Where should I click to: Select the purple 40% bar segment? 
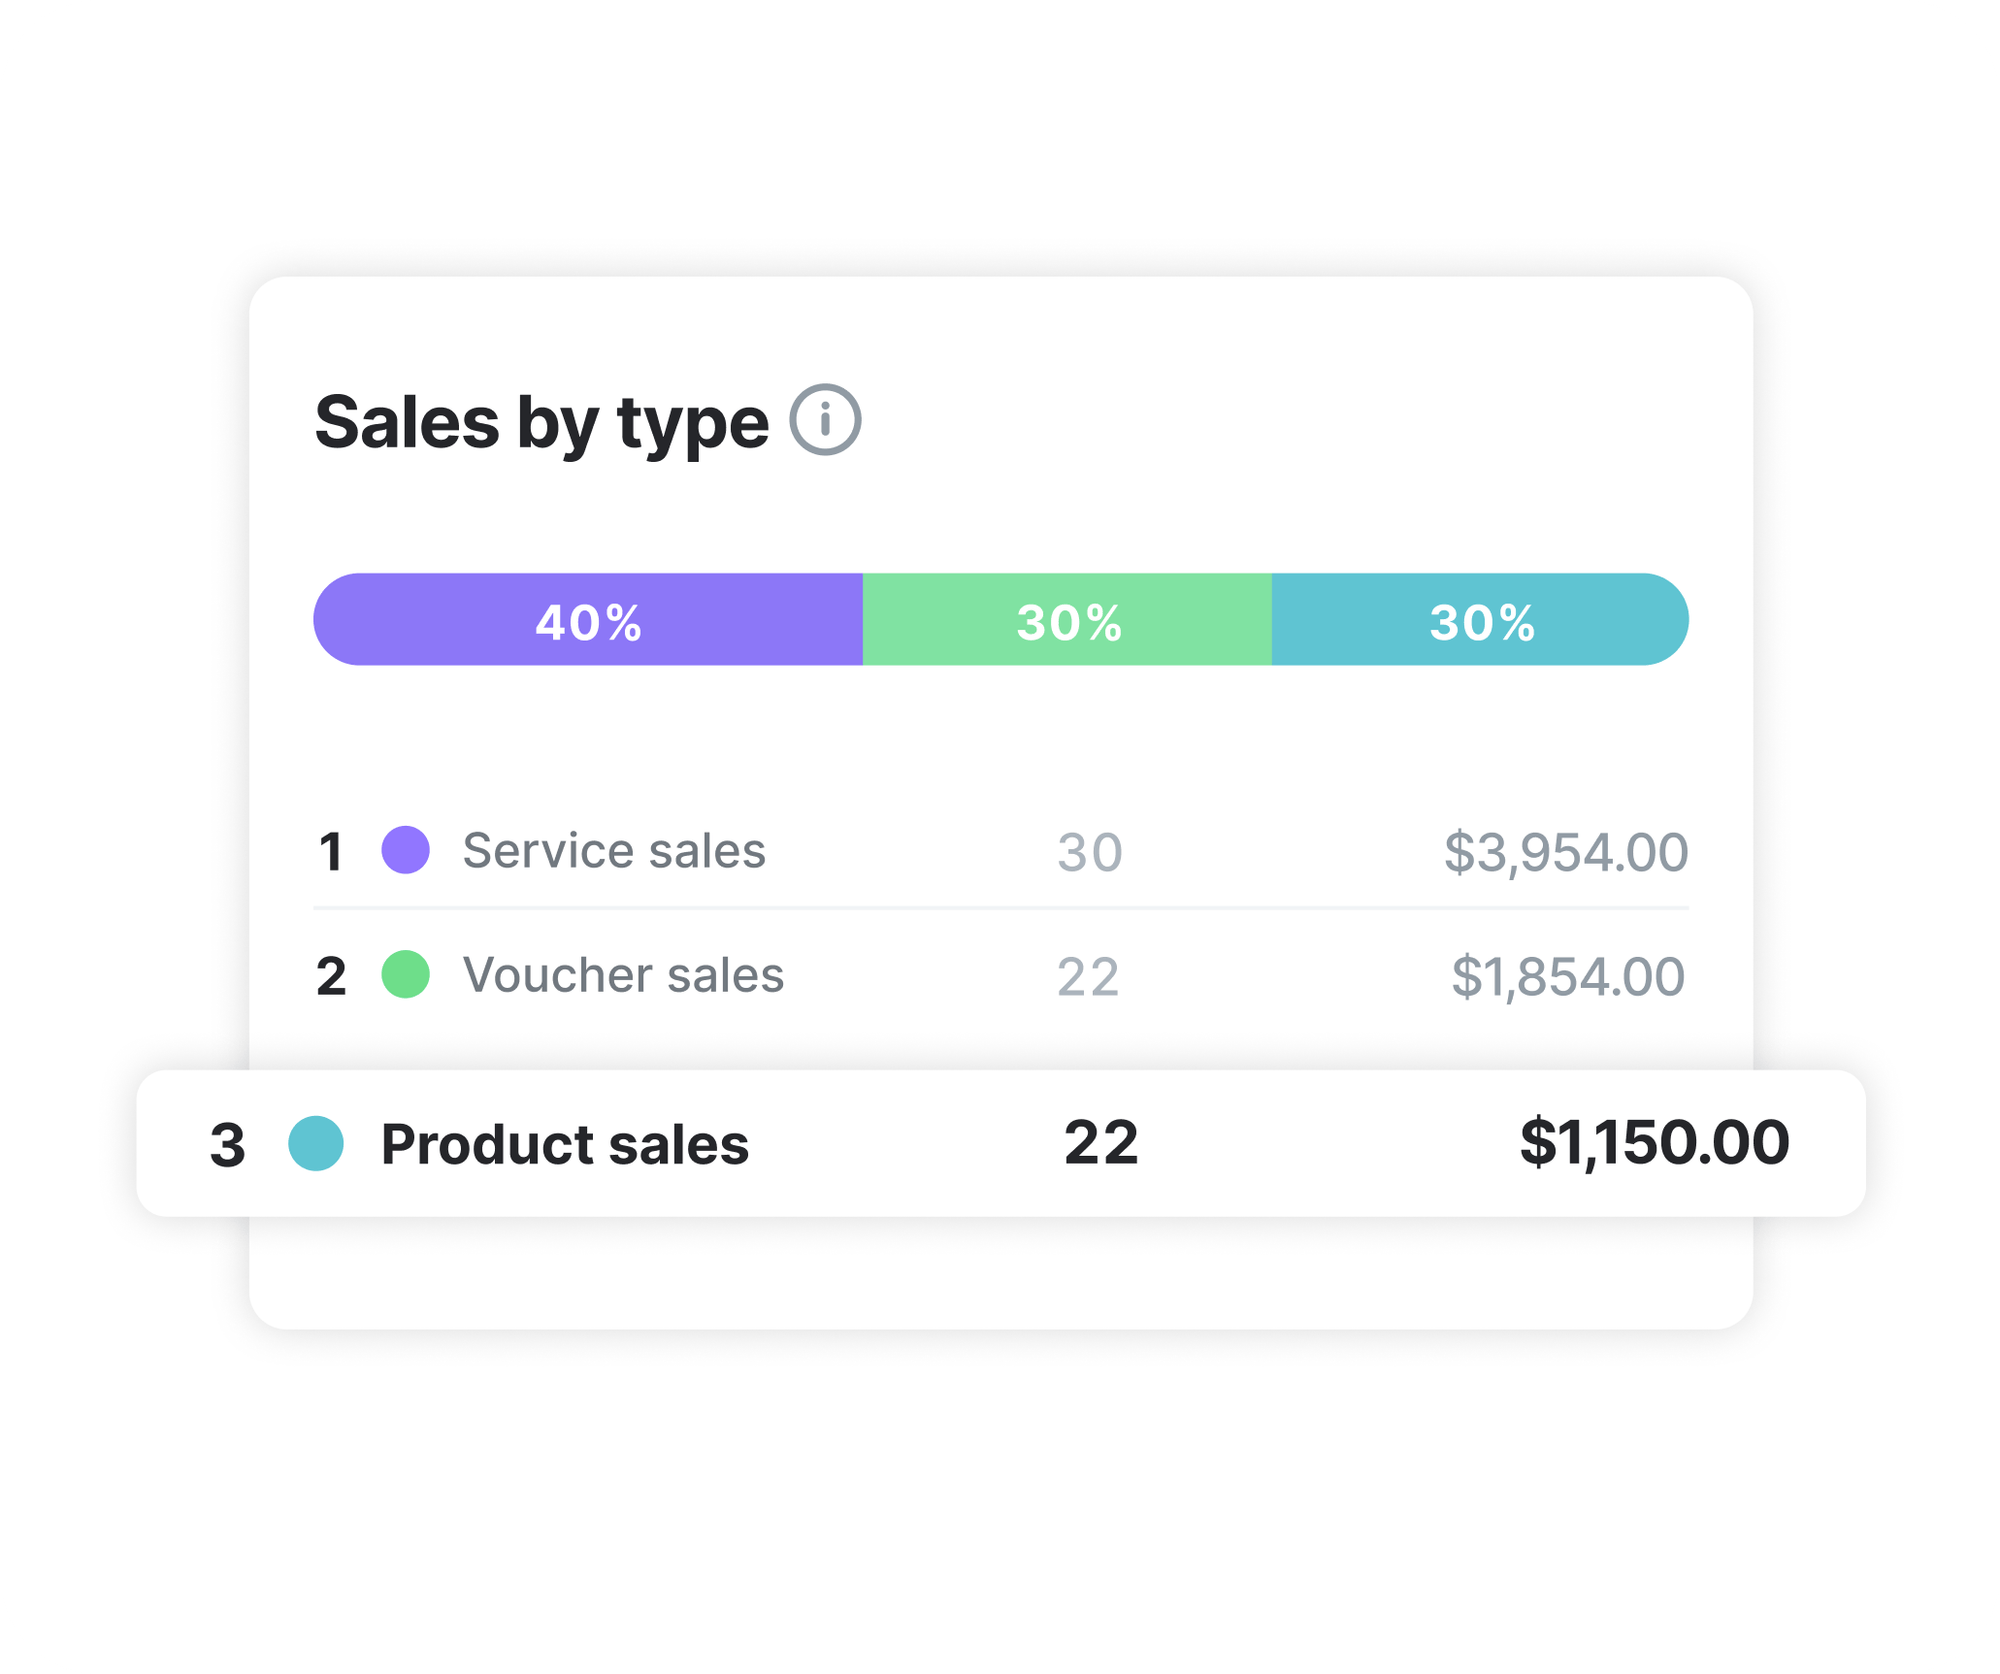(588, 620)
